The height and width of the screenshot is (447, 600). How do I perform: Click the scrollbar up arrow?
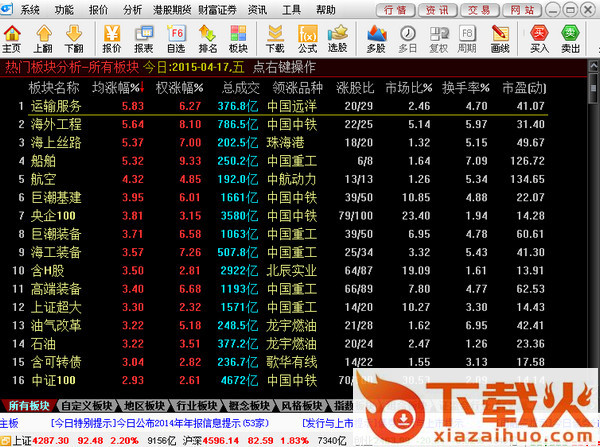click(593, 65)
